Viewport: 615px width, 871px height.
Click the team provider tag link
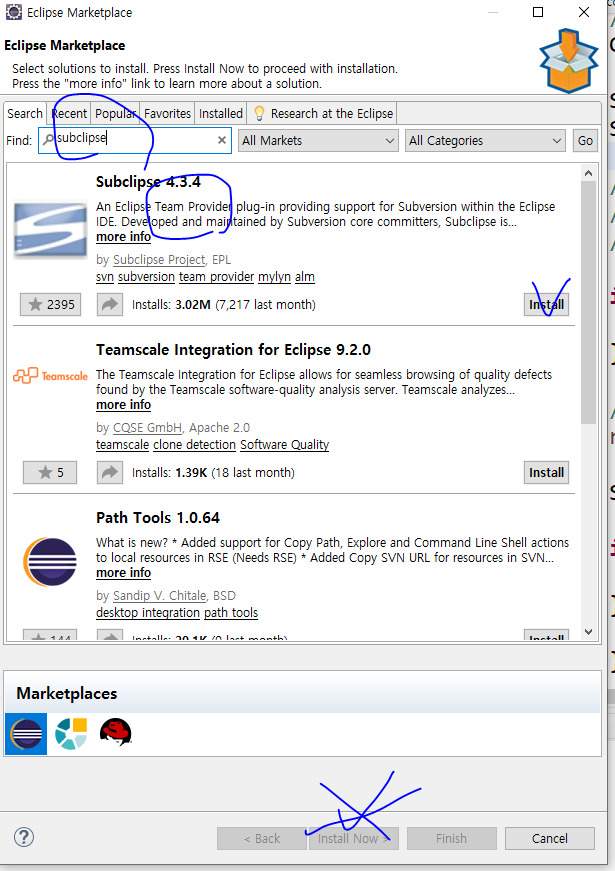[x=216, y=277]
